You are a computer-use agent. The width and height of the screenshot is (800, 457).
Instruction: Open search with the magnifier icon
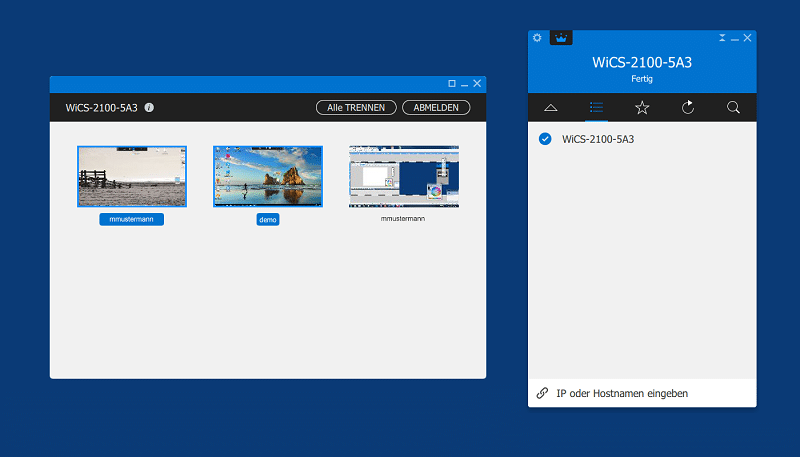pos(733,107)
